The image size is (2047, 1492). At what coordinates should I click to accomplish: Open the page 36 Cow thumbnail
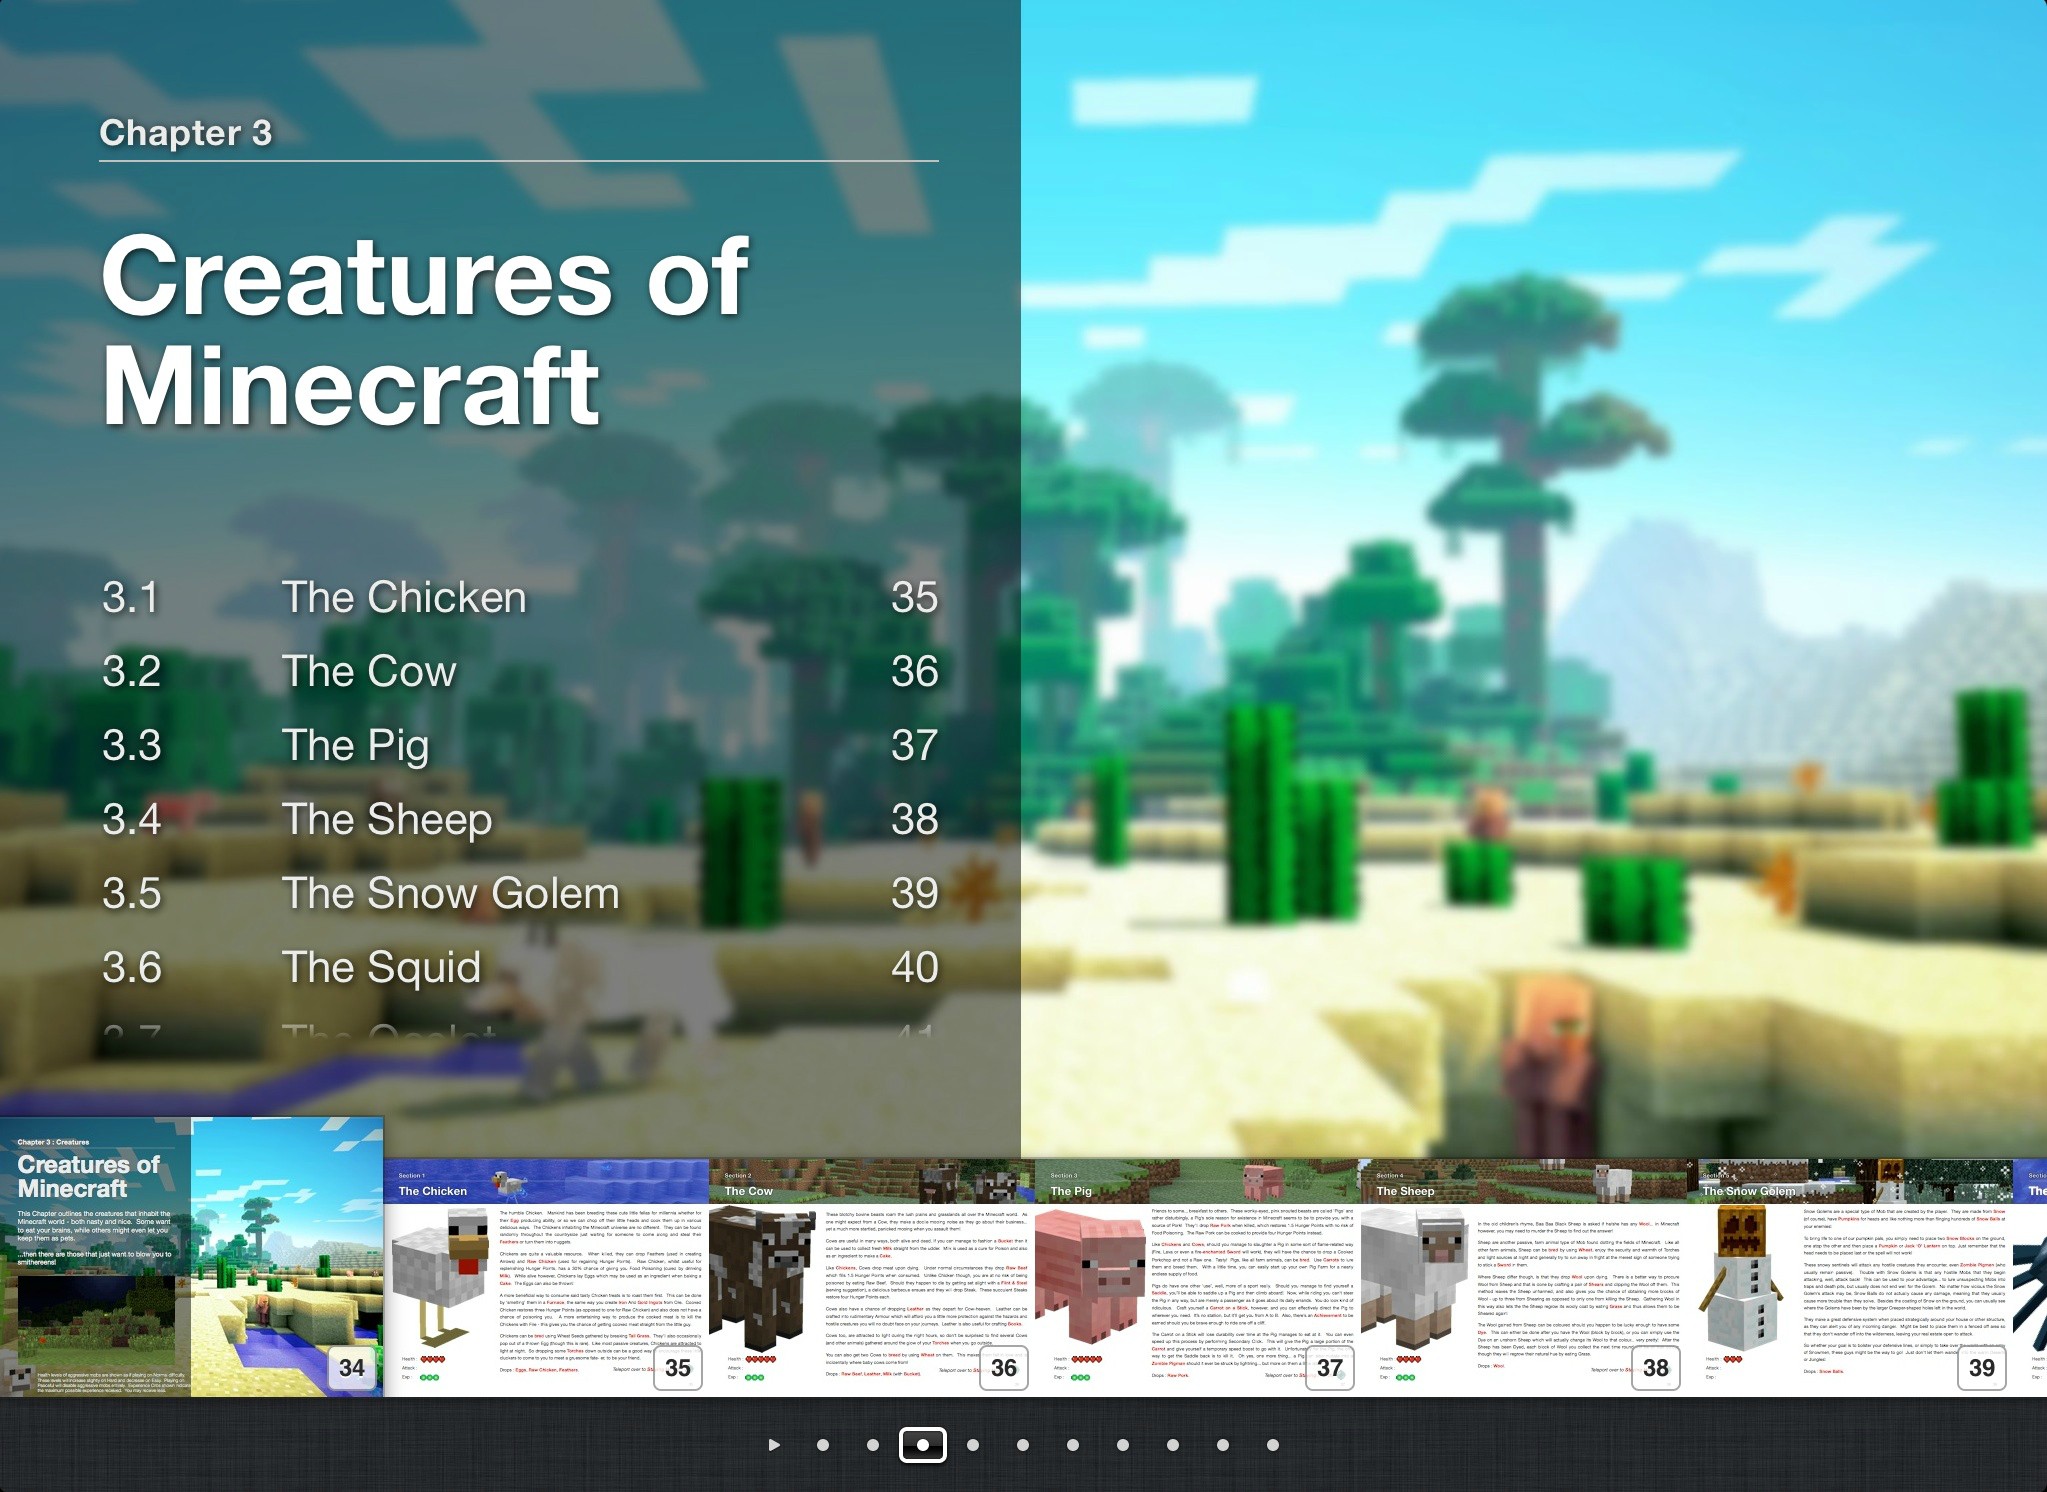[872, 1278]
